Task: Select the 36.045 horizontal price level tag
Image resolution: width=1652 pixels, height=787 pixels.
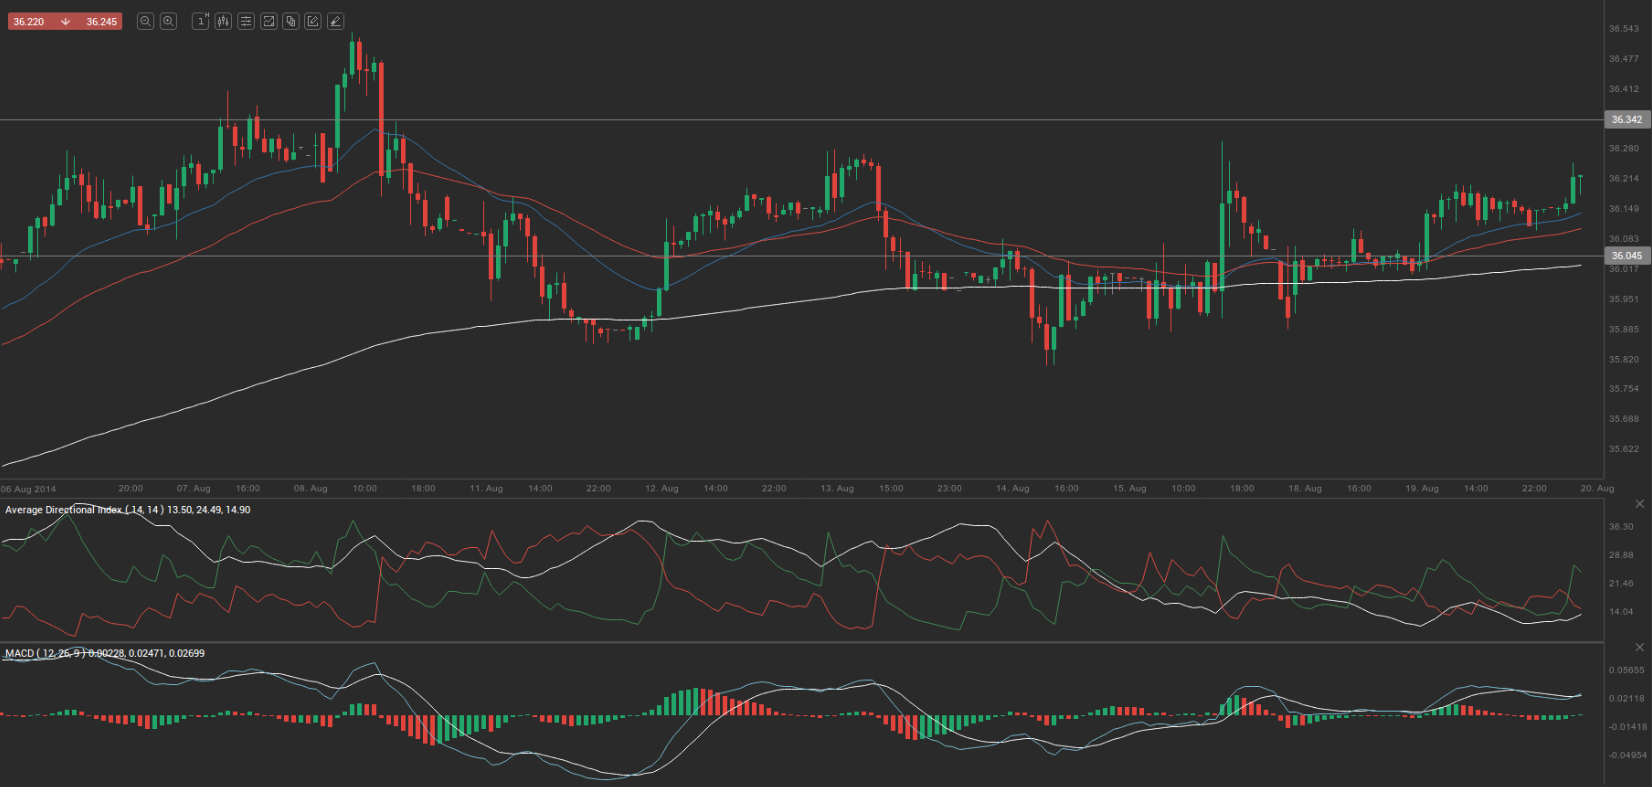Action: pyautogui.click(x=1626, y=256)
